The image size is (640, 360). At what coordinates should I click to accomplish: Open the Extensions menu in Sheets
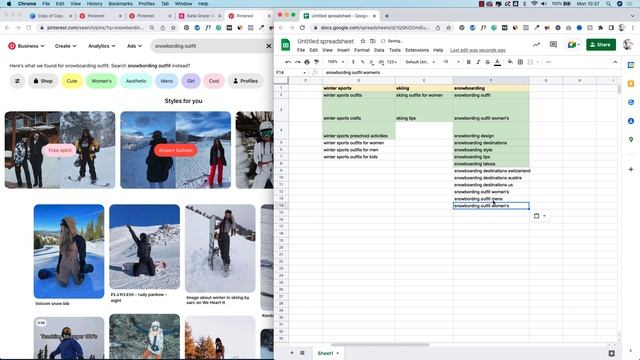tap(417, 50)
